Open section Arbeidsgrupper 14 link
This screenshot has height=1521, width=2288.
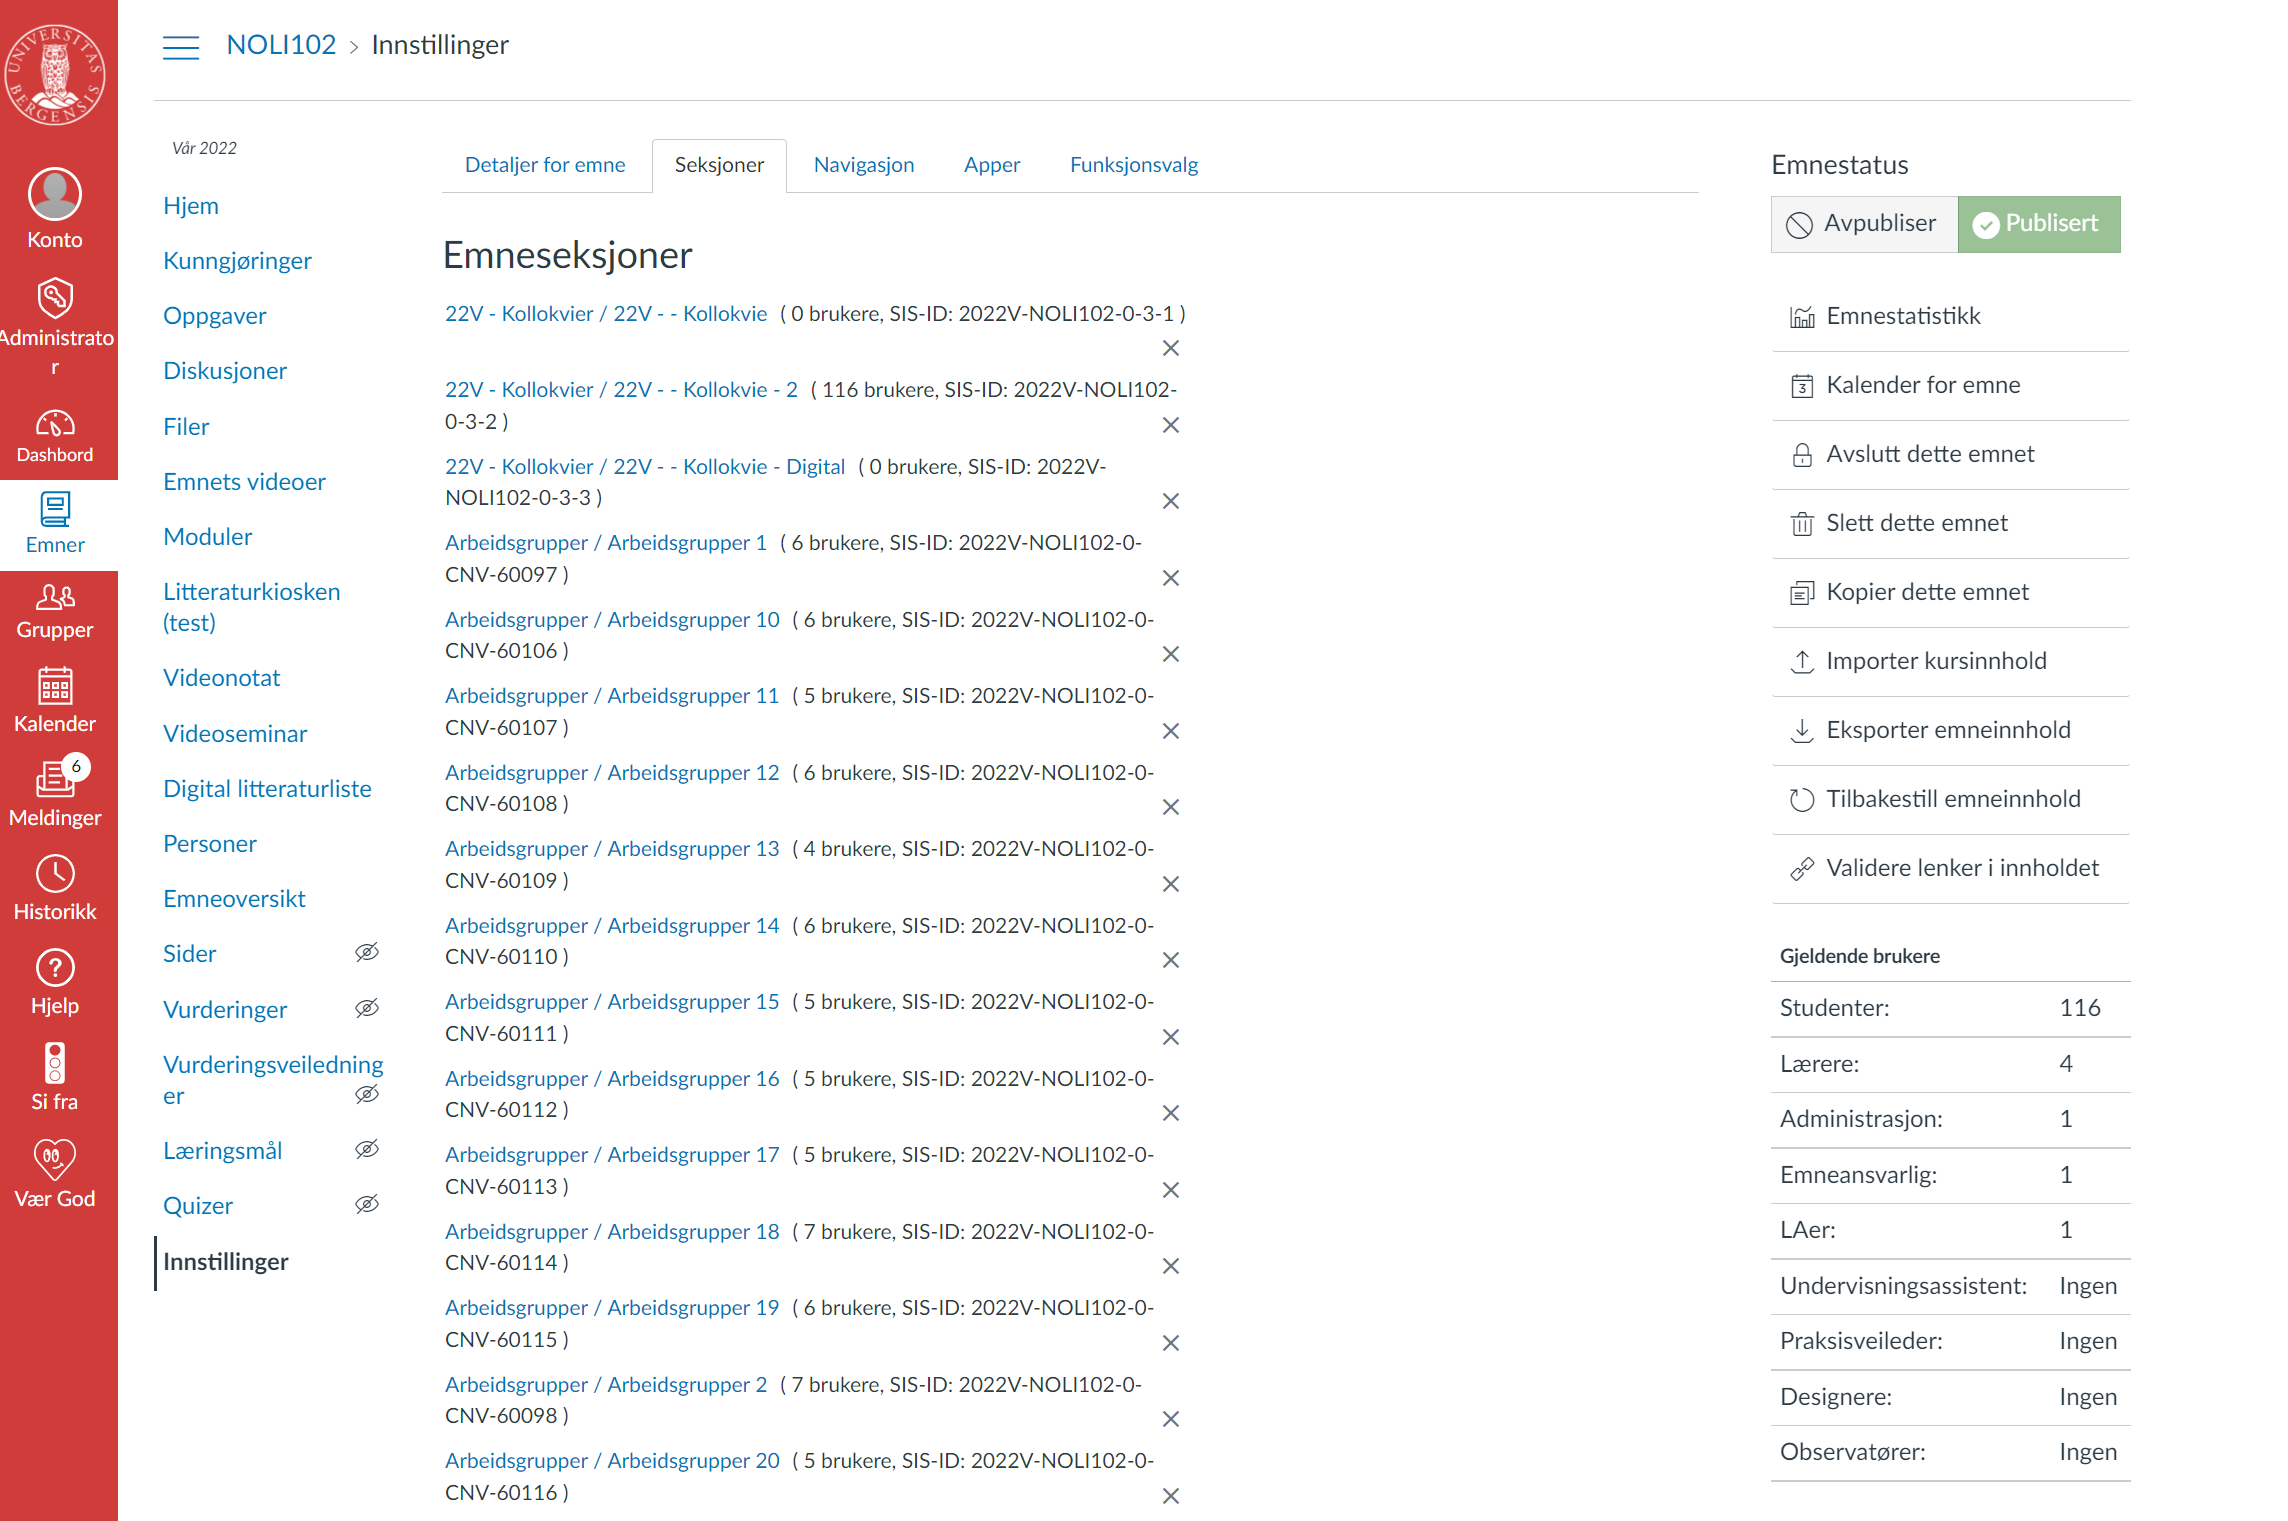click(612, 926)
